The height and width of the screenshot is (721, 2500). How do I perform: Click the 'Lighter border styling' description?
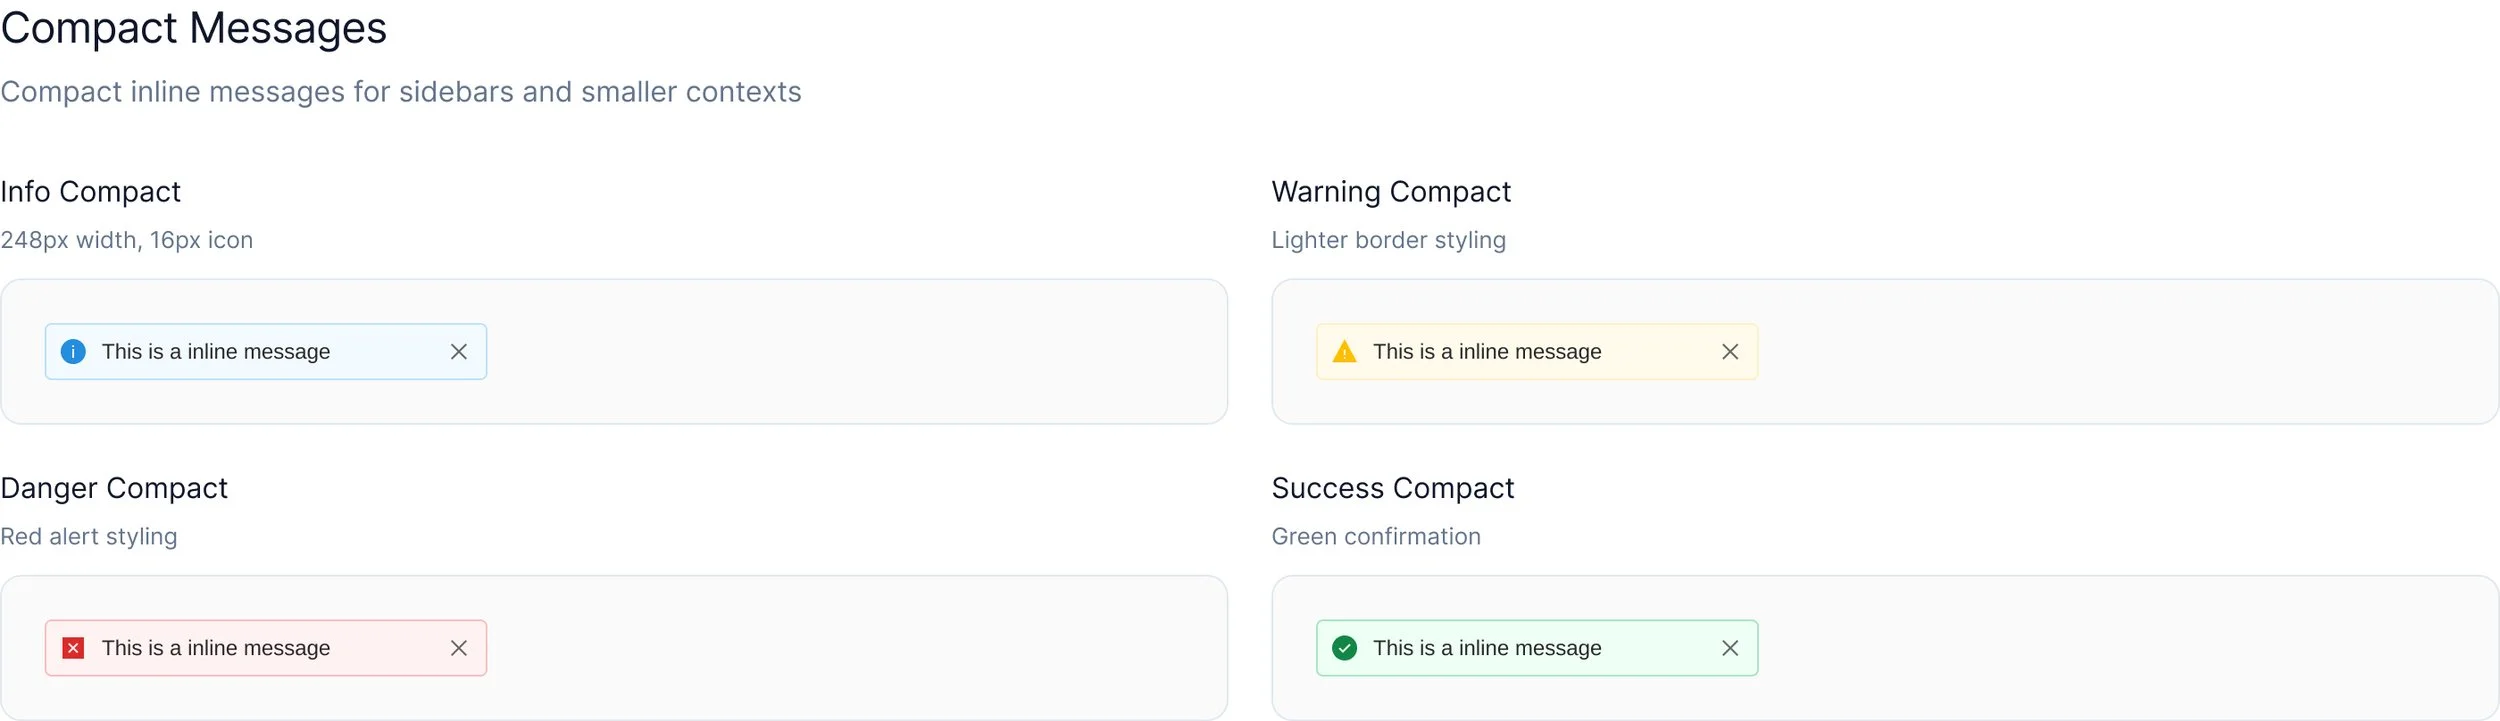click(1388, 240)
